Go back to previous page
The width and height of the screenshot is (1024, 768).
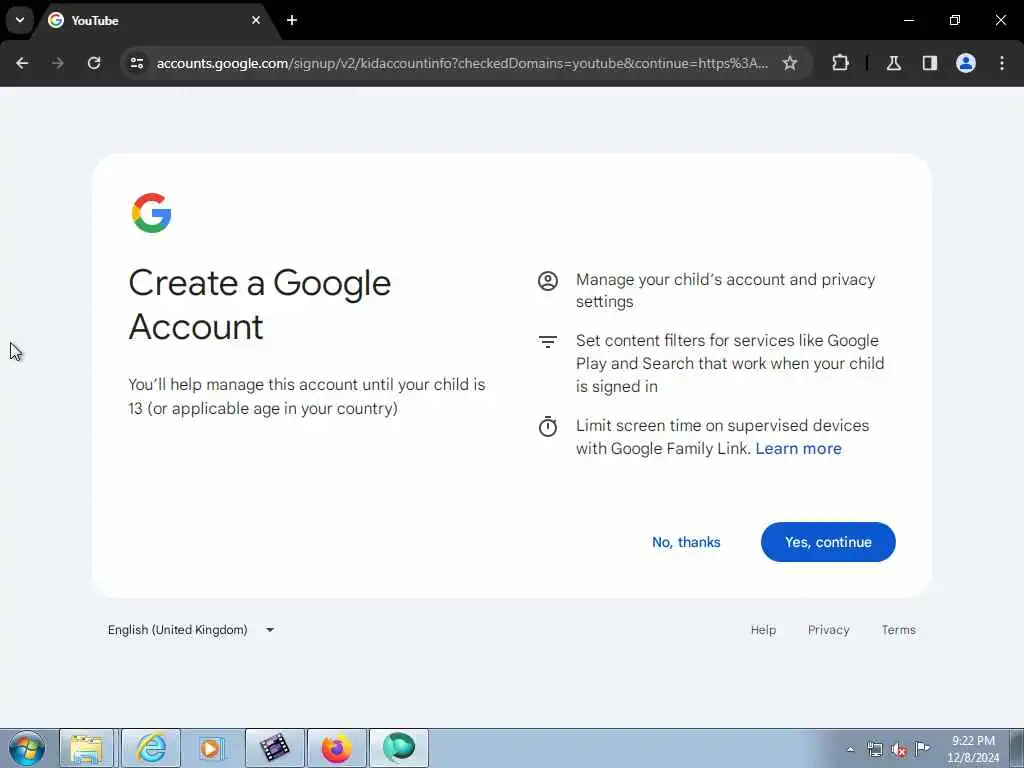coord(22,63)
